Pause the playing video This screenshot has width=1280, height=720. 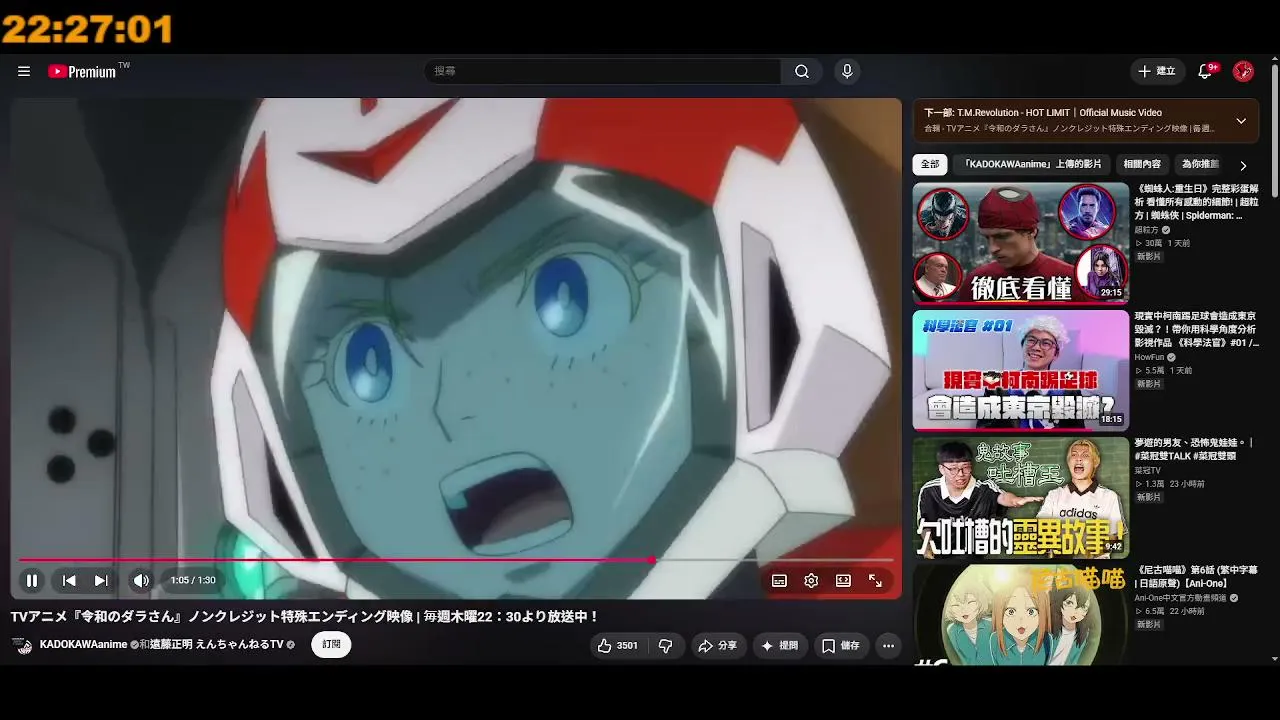[32, 580]
